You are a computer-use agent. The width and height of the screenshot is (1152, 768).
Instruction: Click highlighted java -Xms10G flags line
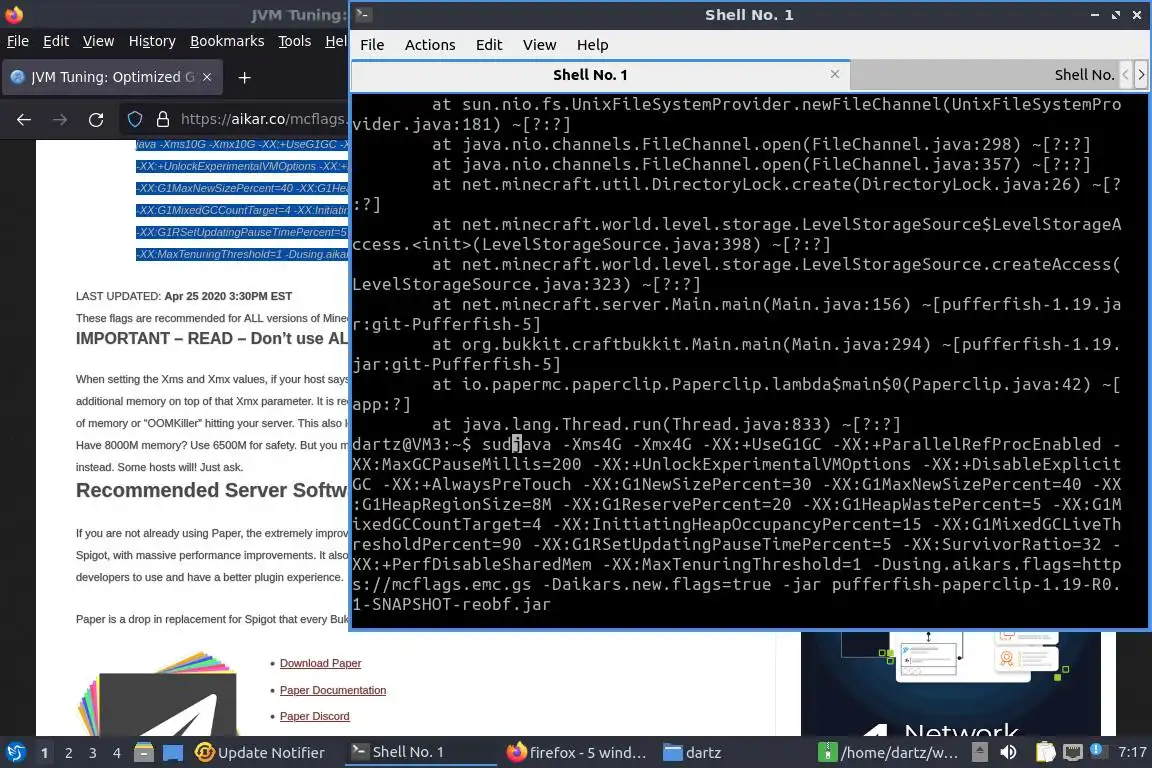[242, 145]
